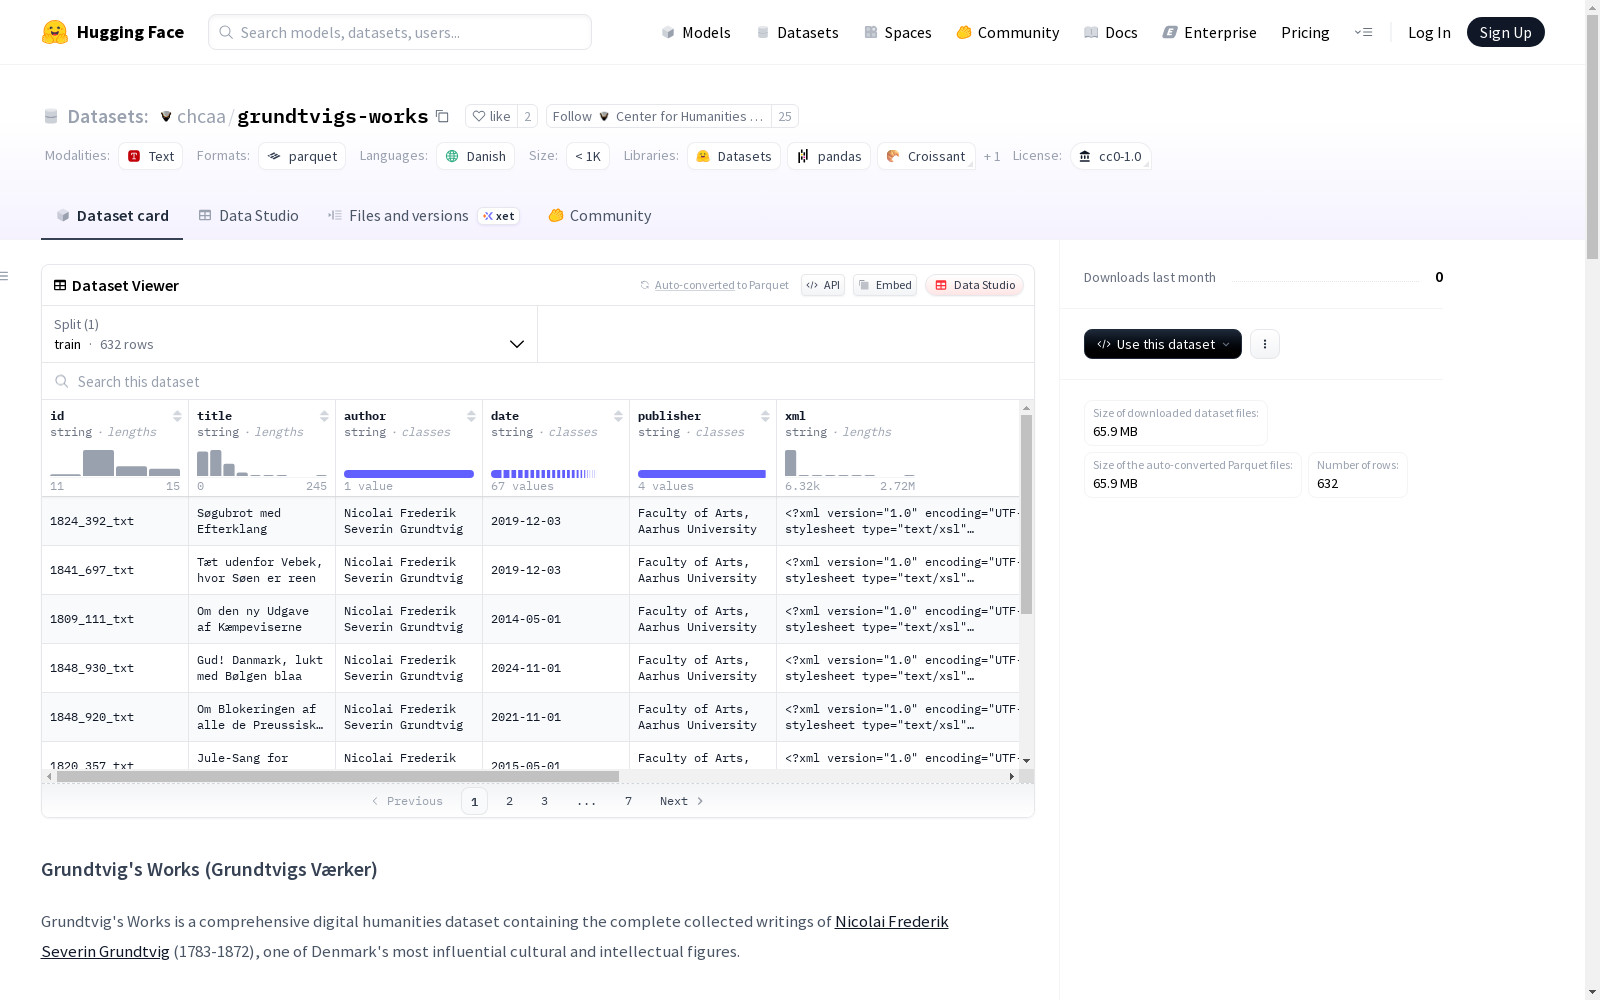This screenshot has height=1000, width=1600.
Task: Click the Croissant library tag
Action: (x=926, y=156)
